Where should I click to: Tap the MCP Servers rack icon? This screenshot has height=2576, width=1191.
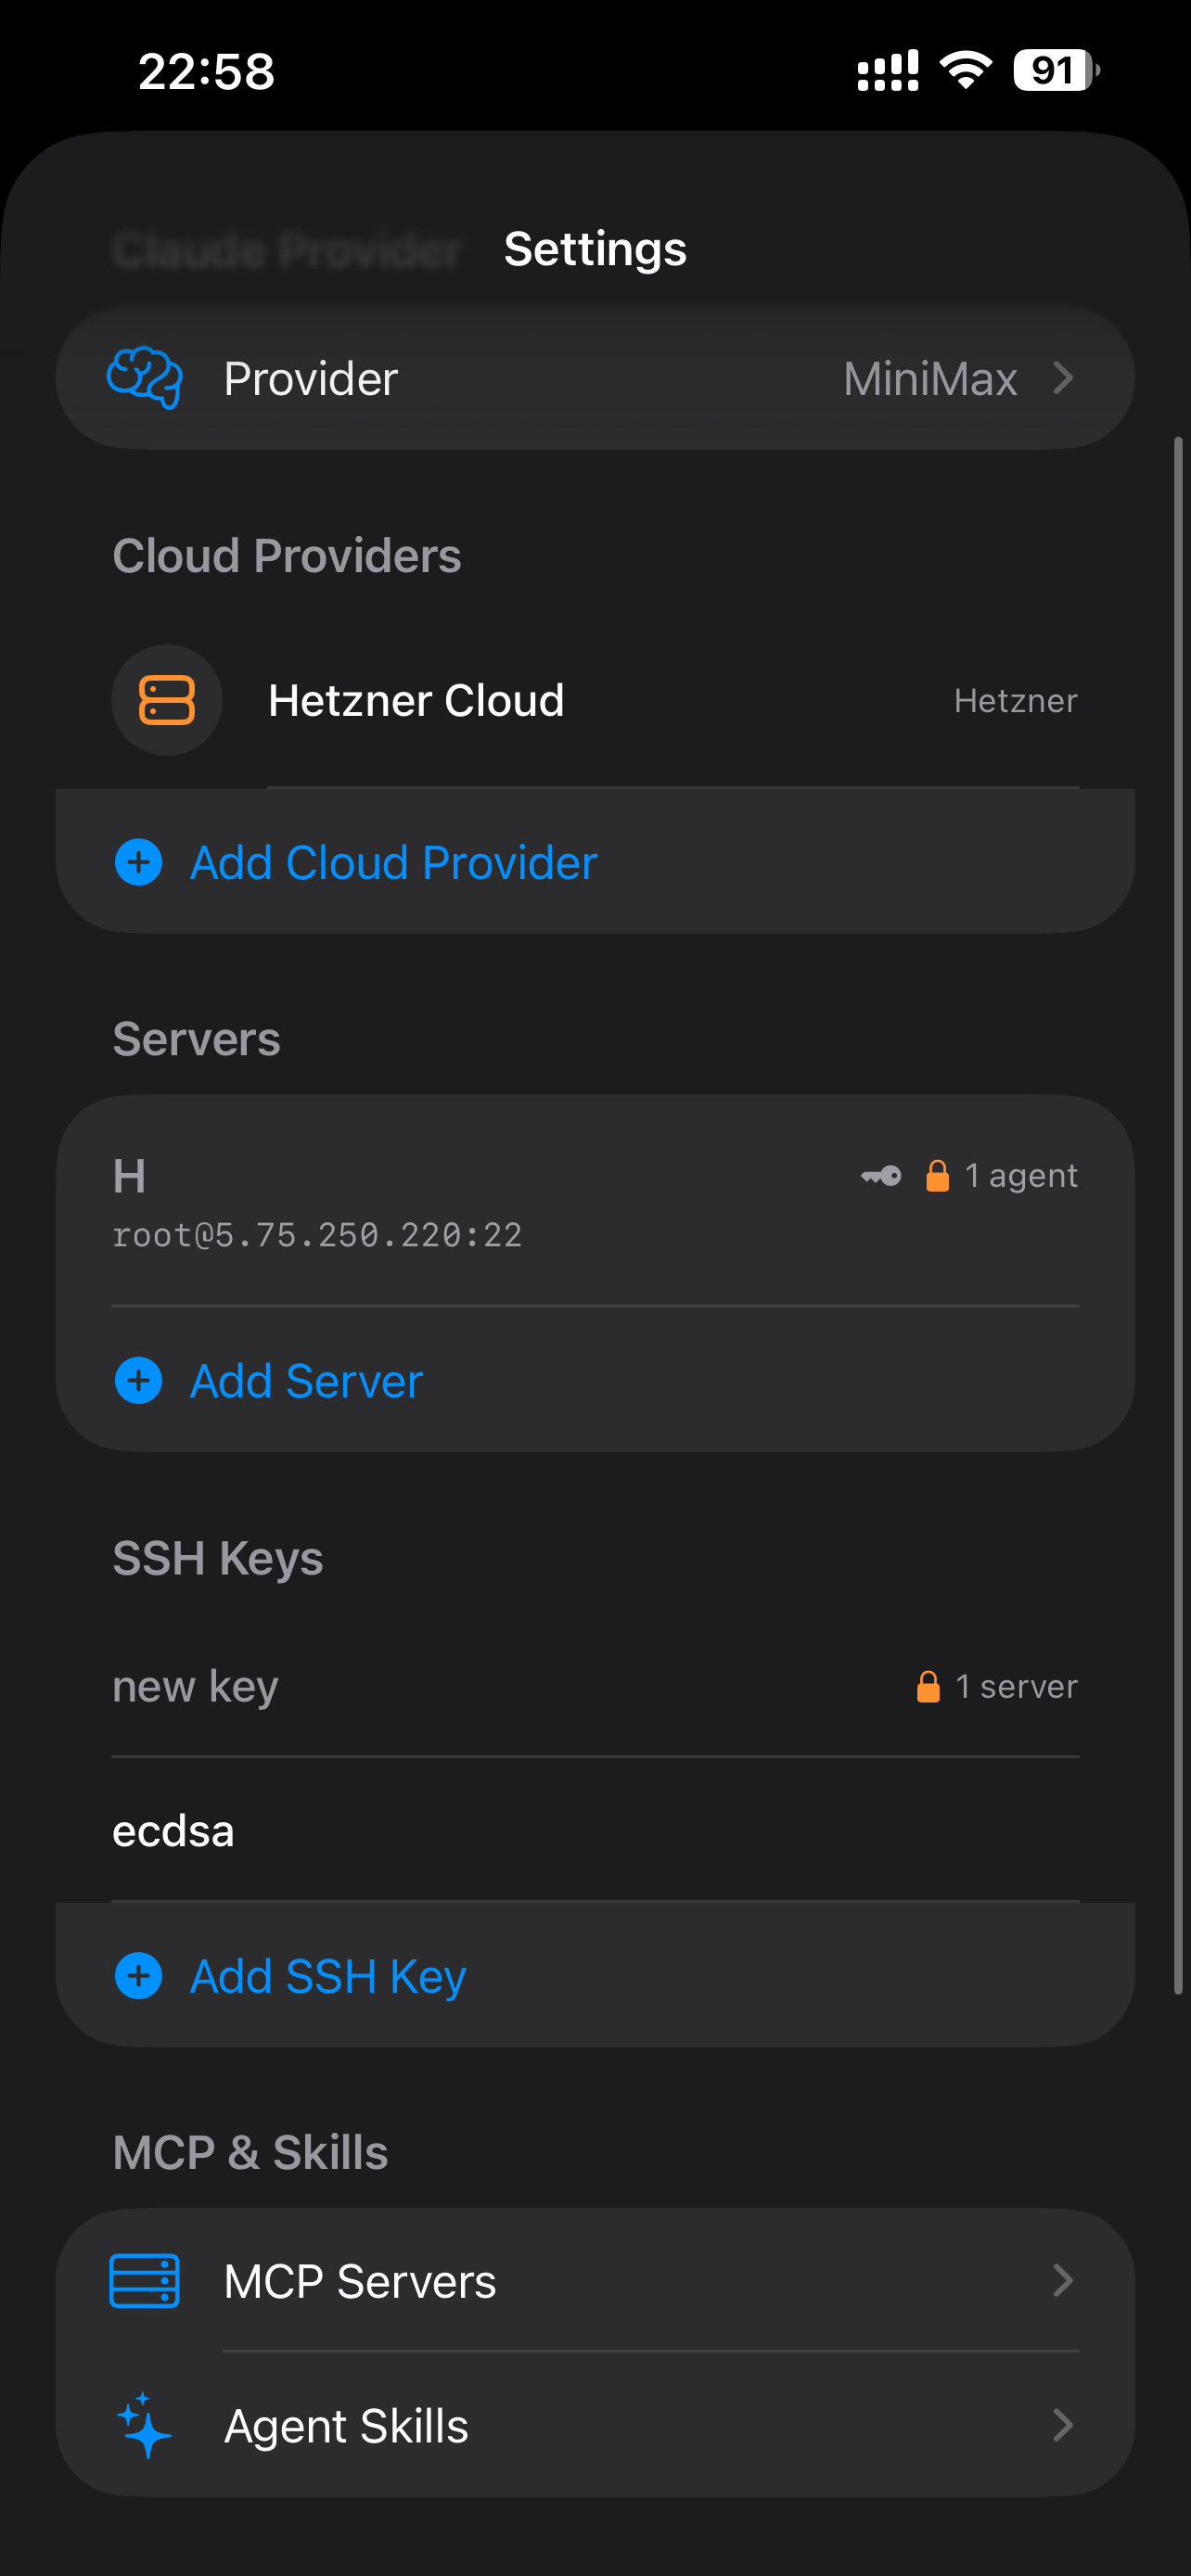click(x=145, y=2281)
